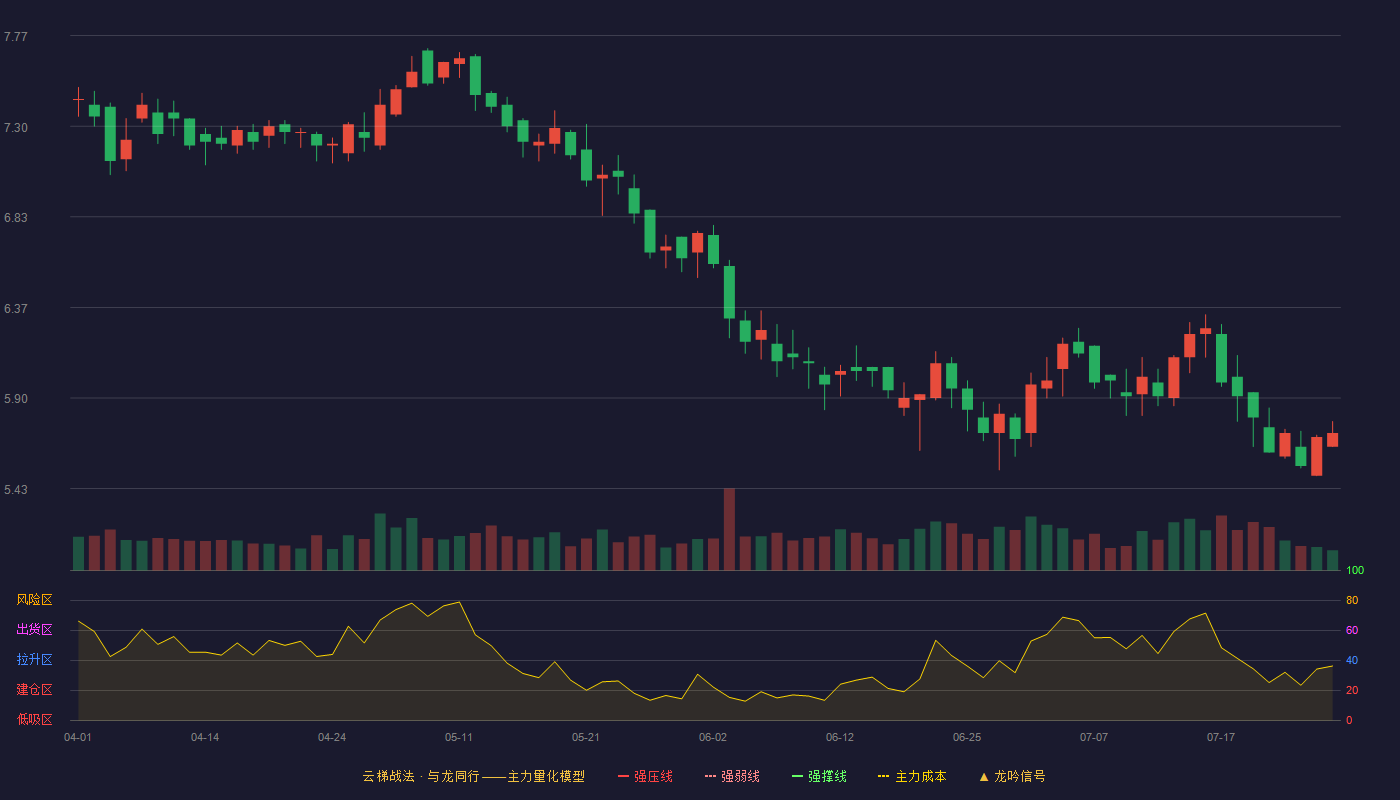Select the 出货区 zone label

pos(34,630)
